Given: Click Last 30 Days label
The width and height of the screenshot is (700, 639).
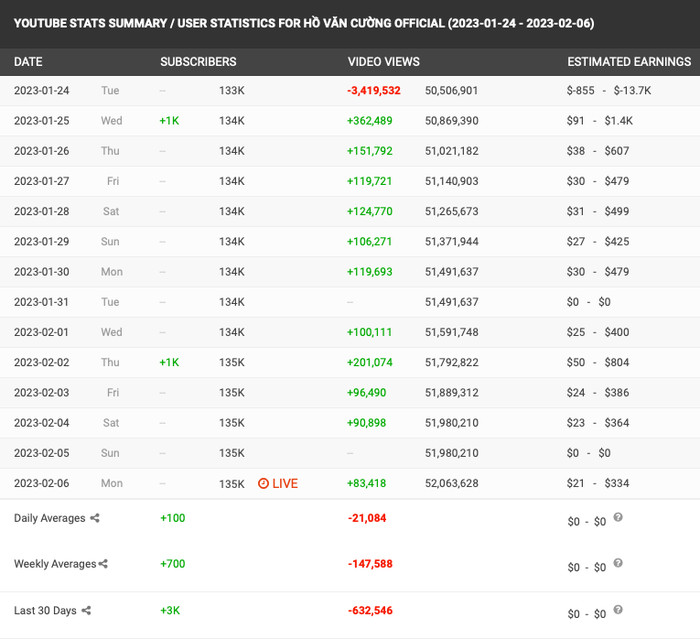Looking at the screenshot, I should 45,610.
